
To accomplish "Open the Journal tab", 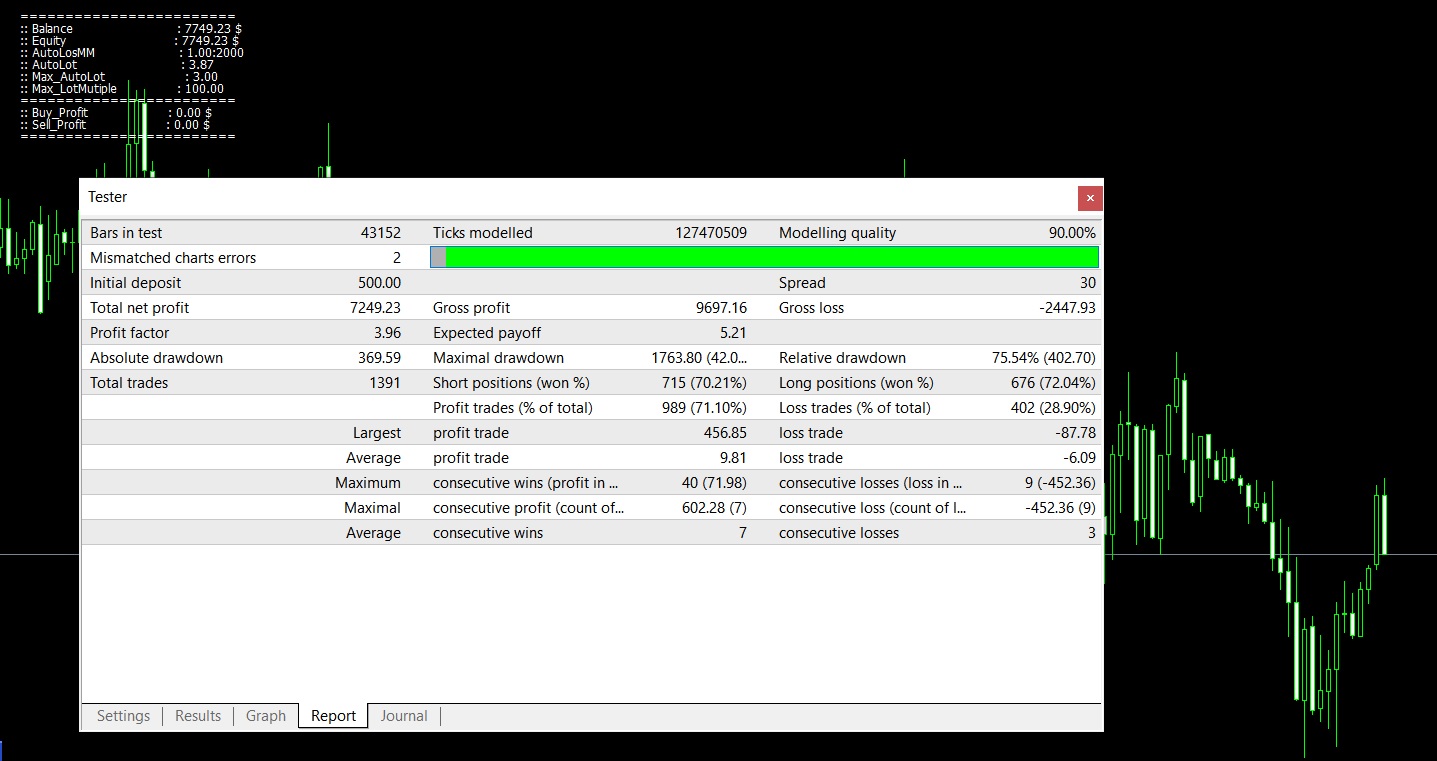I will point(404,716).
